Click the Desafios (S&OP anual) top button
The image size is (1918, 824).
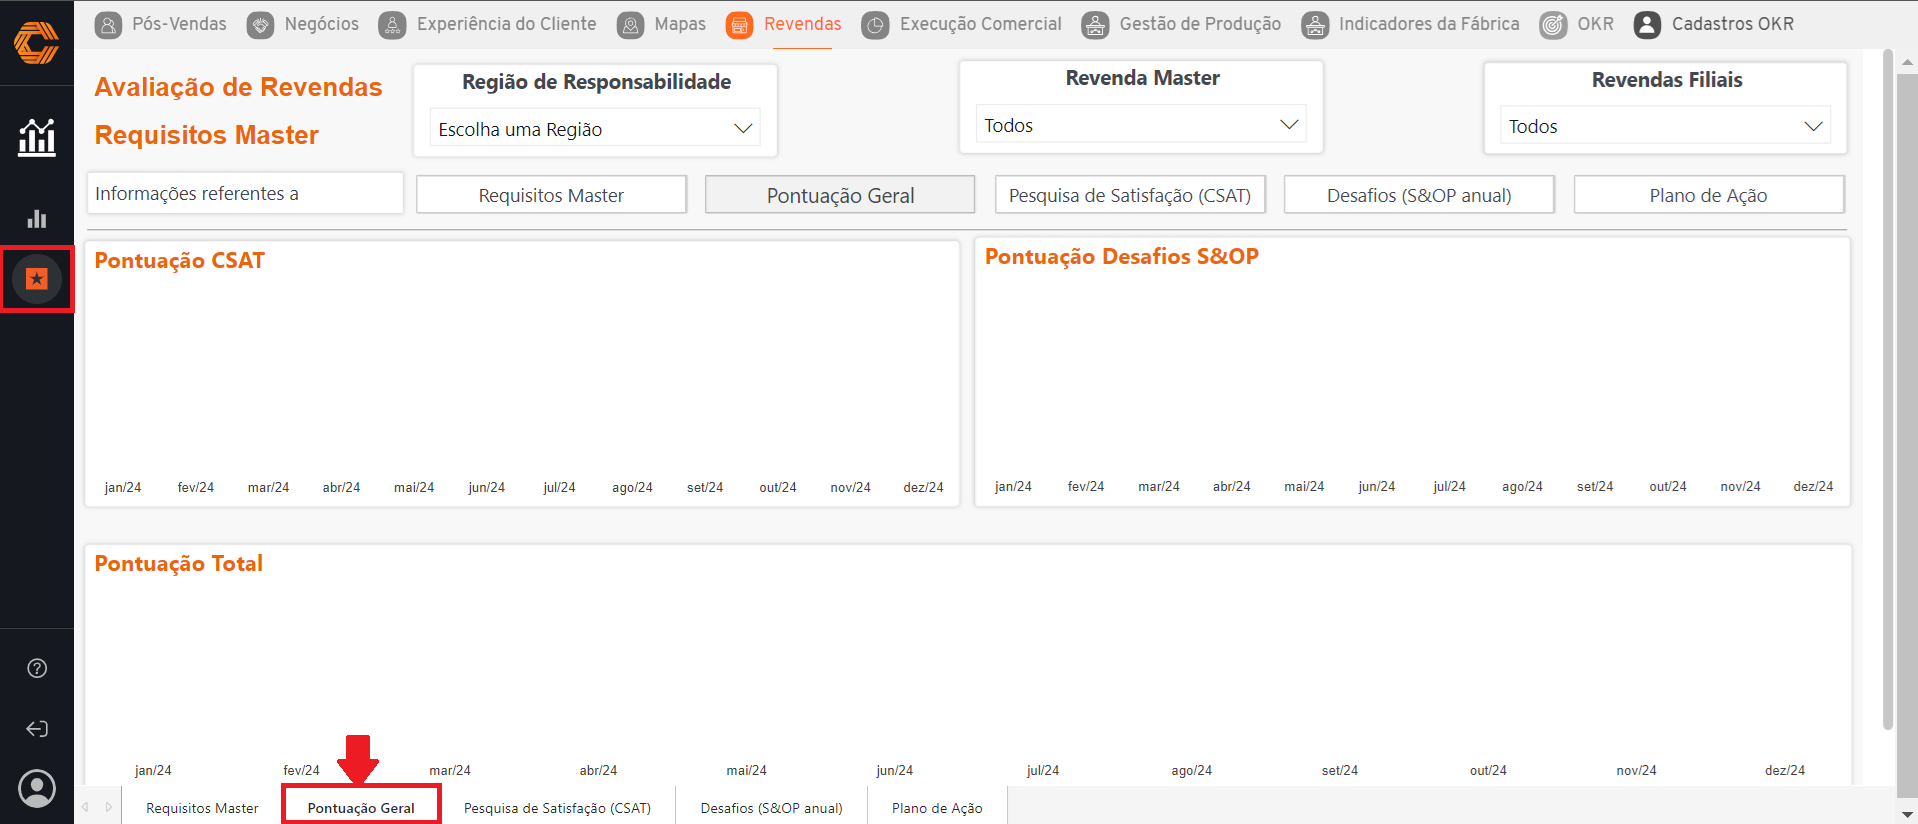[1419, 195]
